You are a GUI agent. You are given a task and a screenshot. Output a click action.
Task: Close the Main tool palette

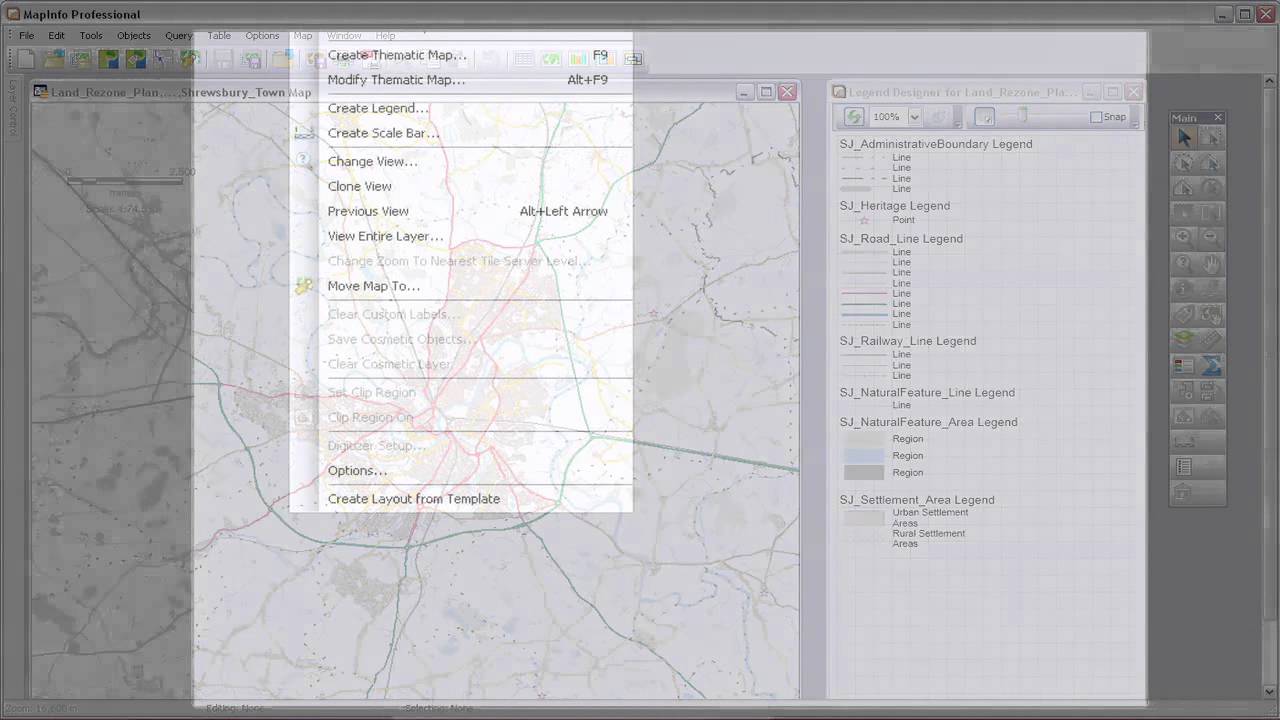(1217, 118)
